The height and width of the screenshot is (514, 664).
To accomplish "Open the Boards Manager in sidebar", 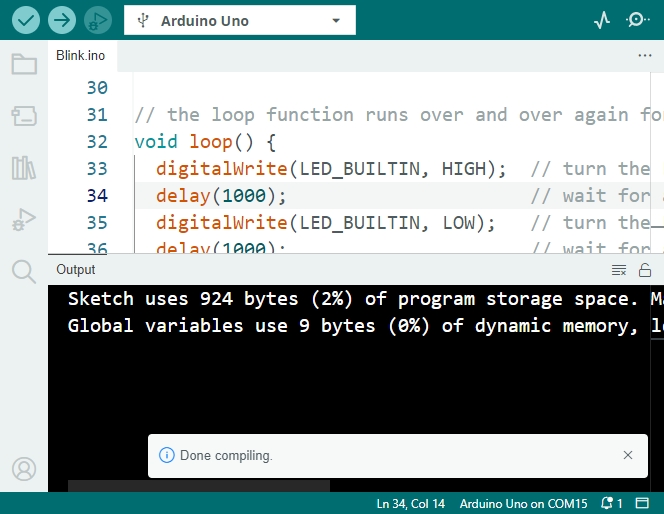I will pos(24,116).
